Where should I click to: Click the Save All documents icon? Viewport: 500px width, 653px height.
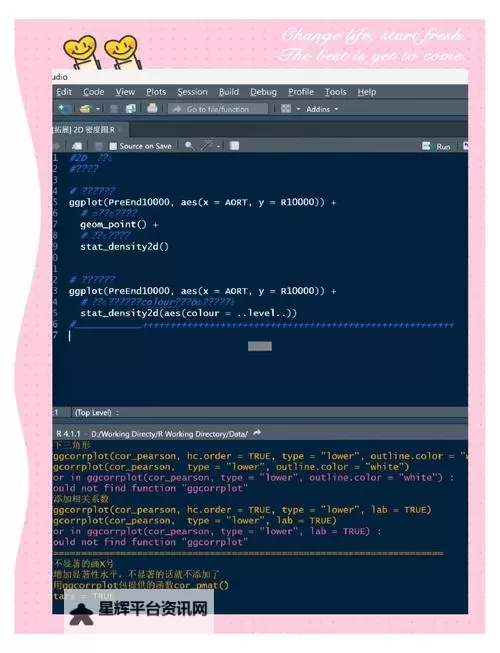click(131, 109)
